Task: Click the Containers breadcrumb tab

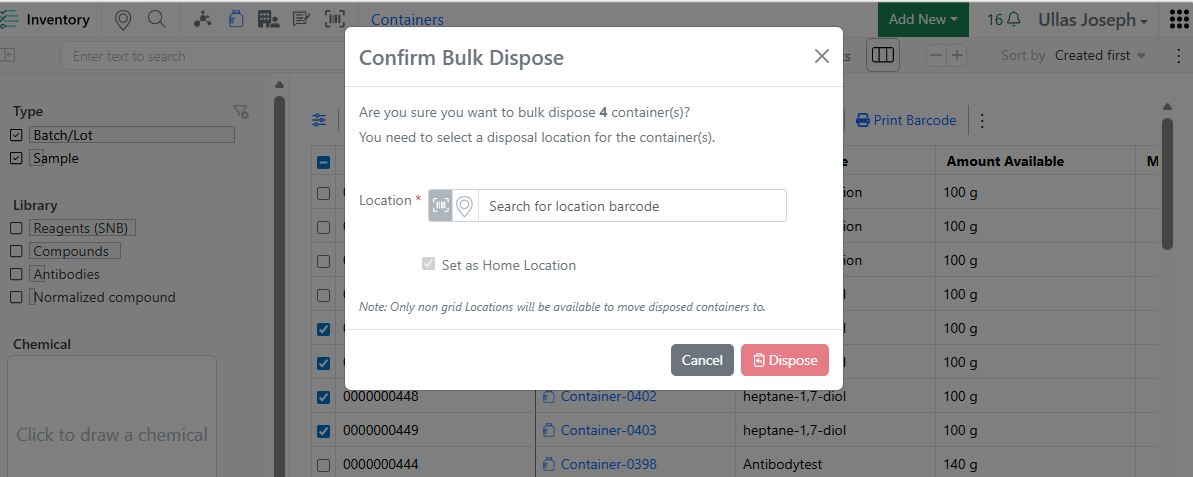Action: click(x=407, y=21)
